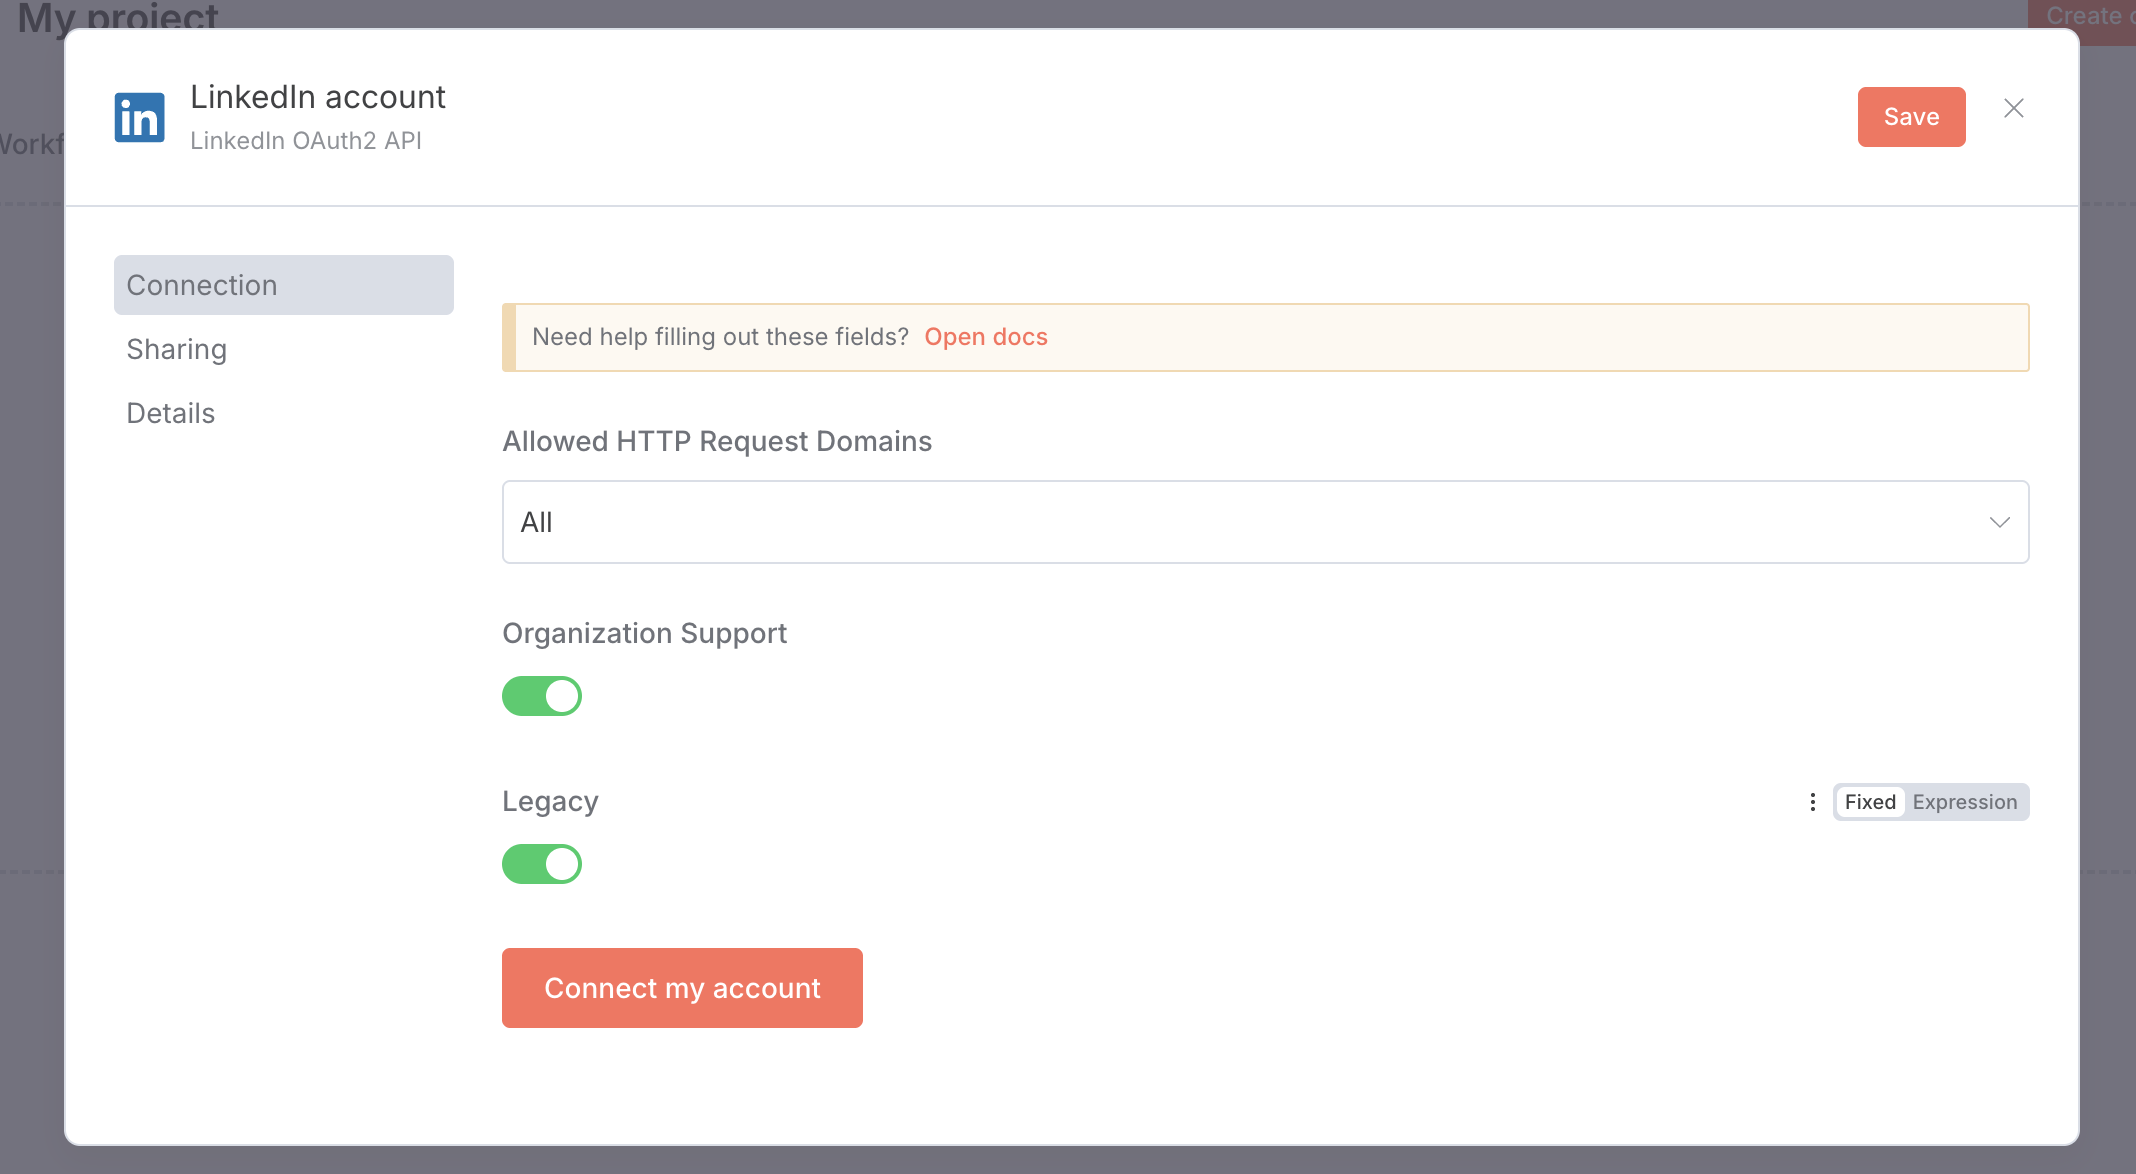This screenshot has width=2136, height=1174.
Task: Close the LinkedIn account dialog
Action: click(x=2013, y=108)
